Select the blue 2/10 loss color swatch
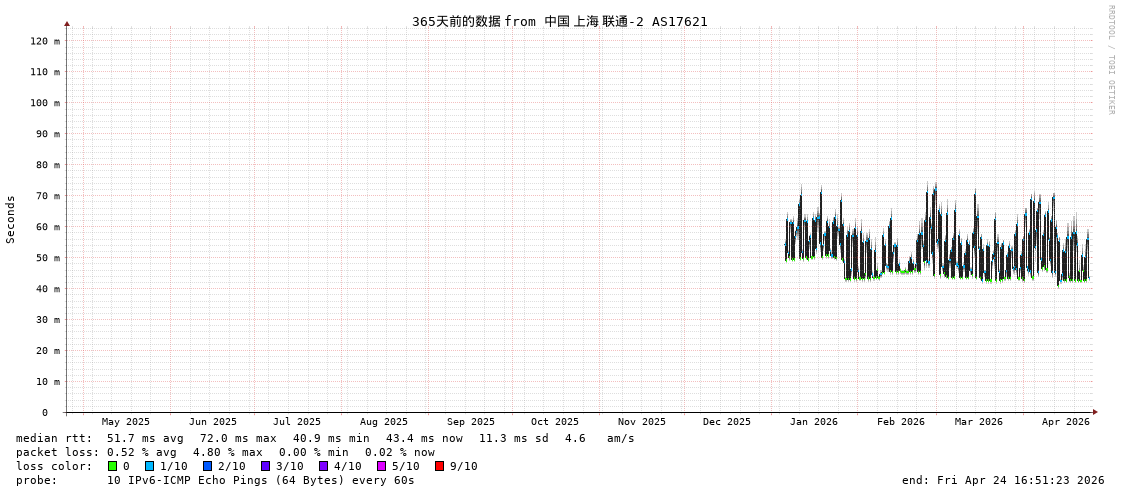1121x494 pixels. [x=208, y=466]
